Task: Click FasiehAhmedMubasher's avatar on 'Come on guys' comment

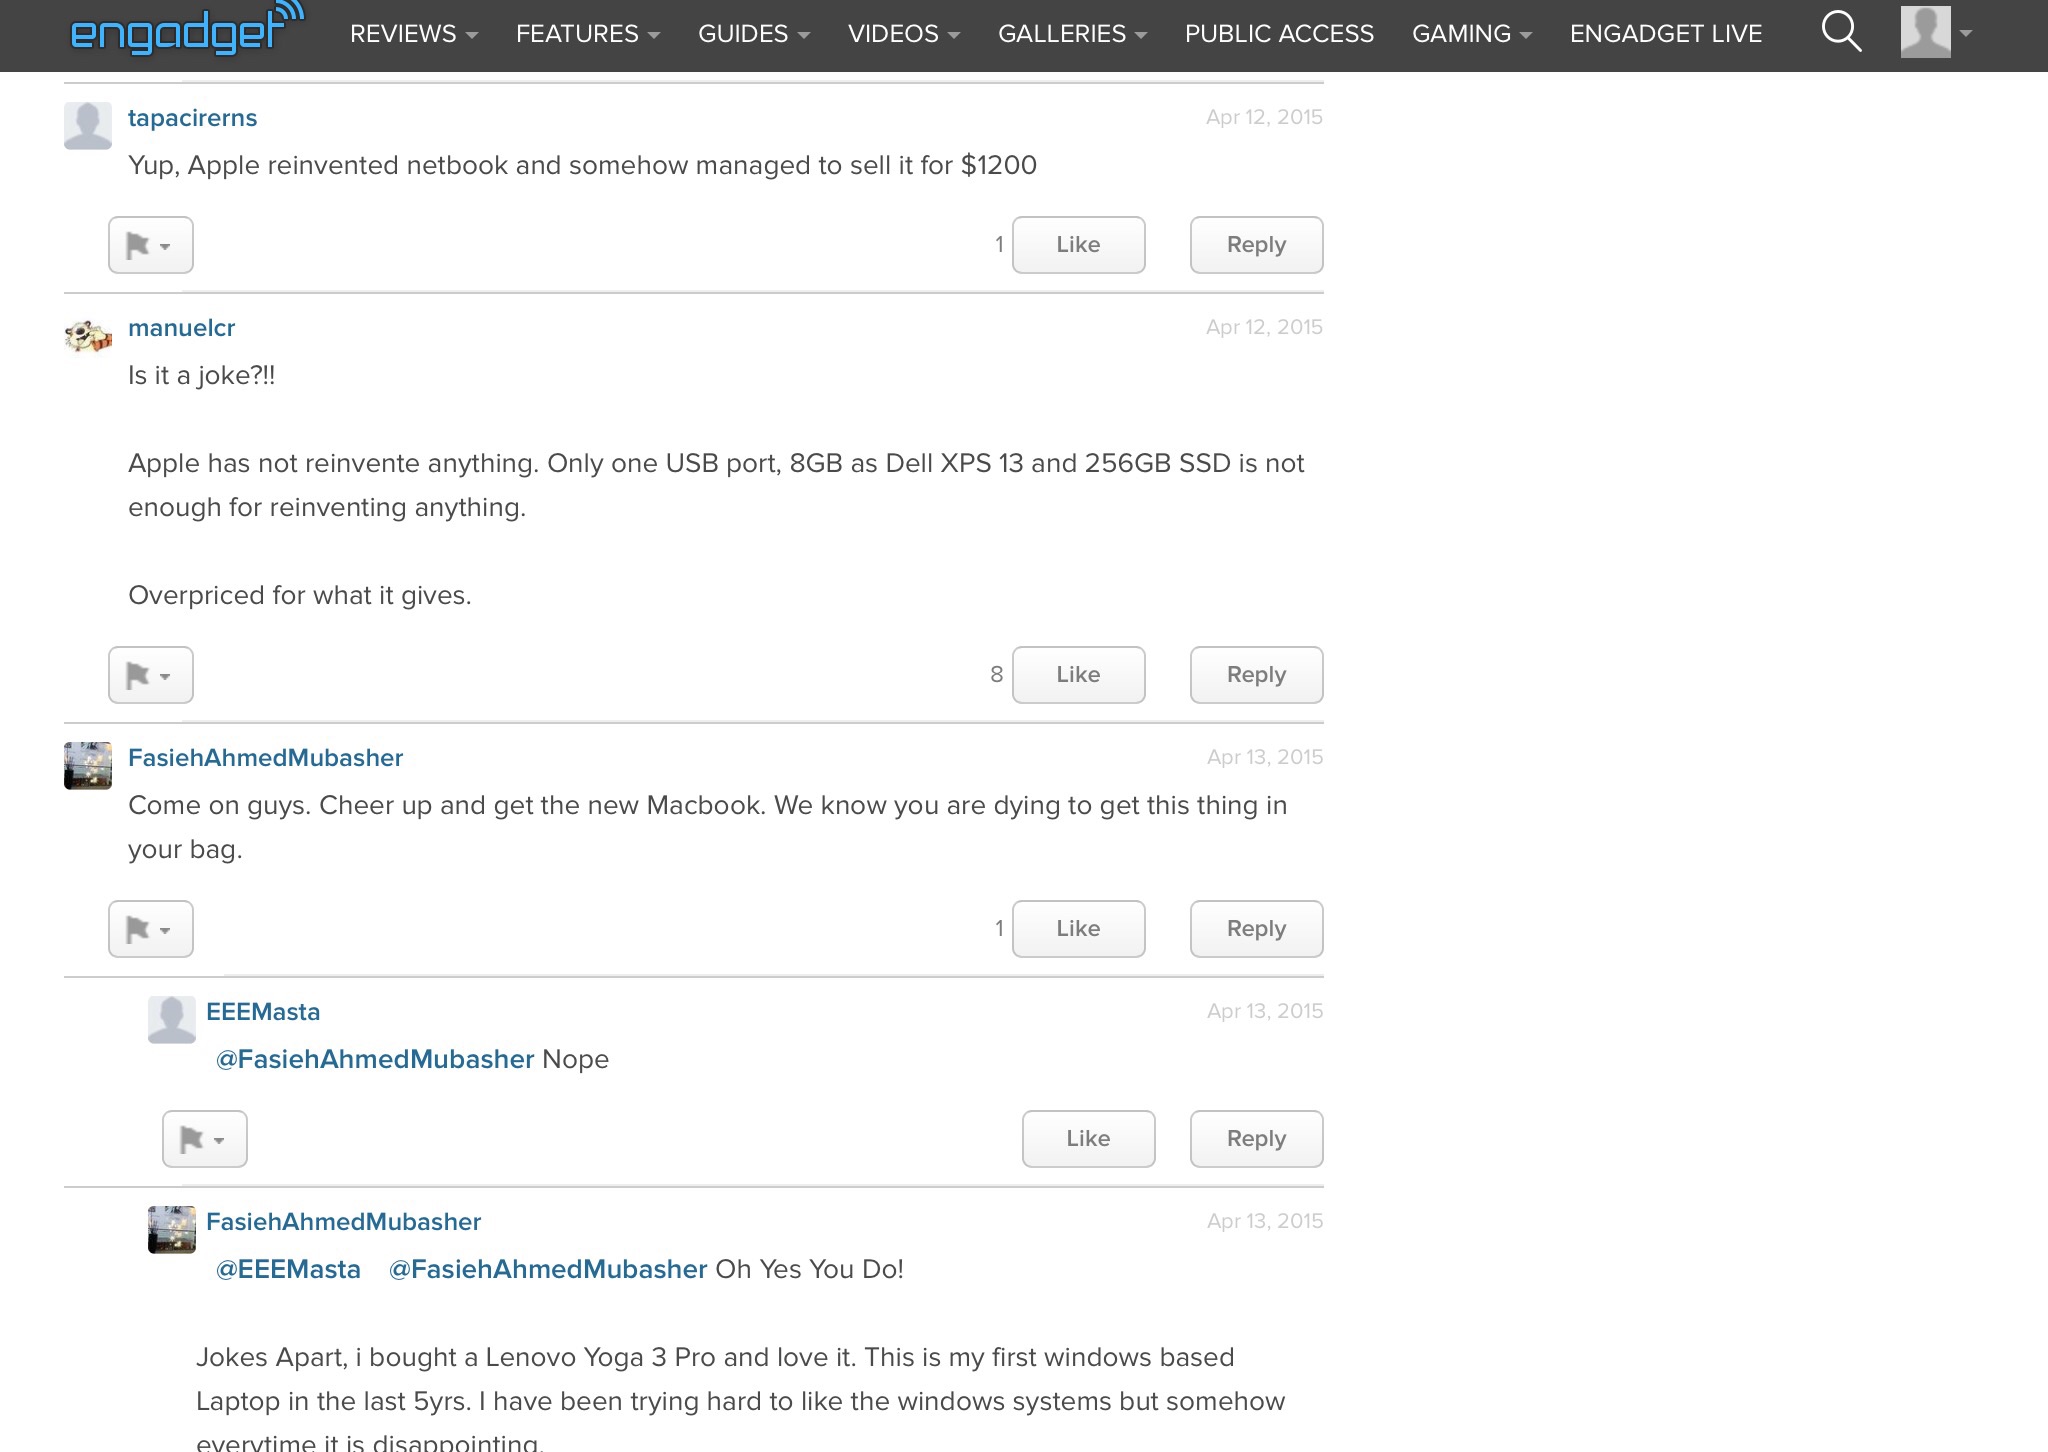Action: 88,766
